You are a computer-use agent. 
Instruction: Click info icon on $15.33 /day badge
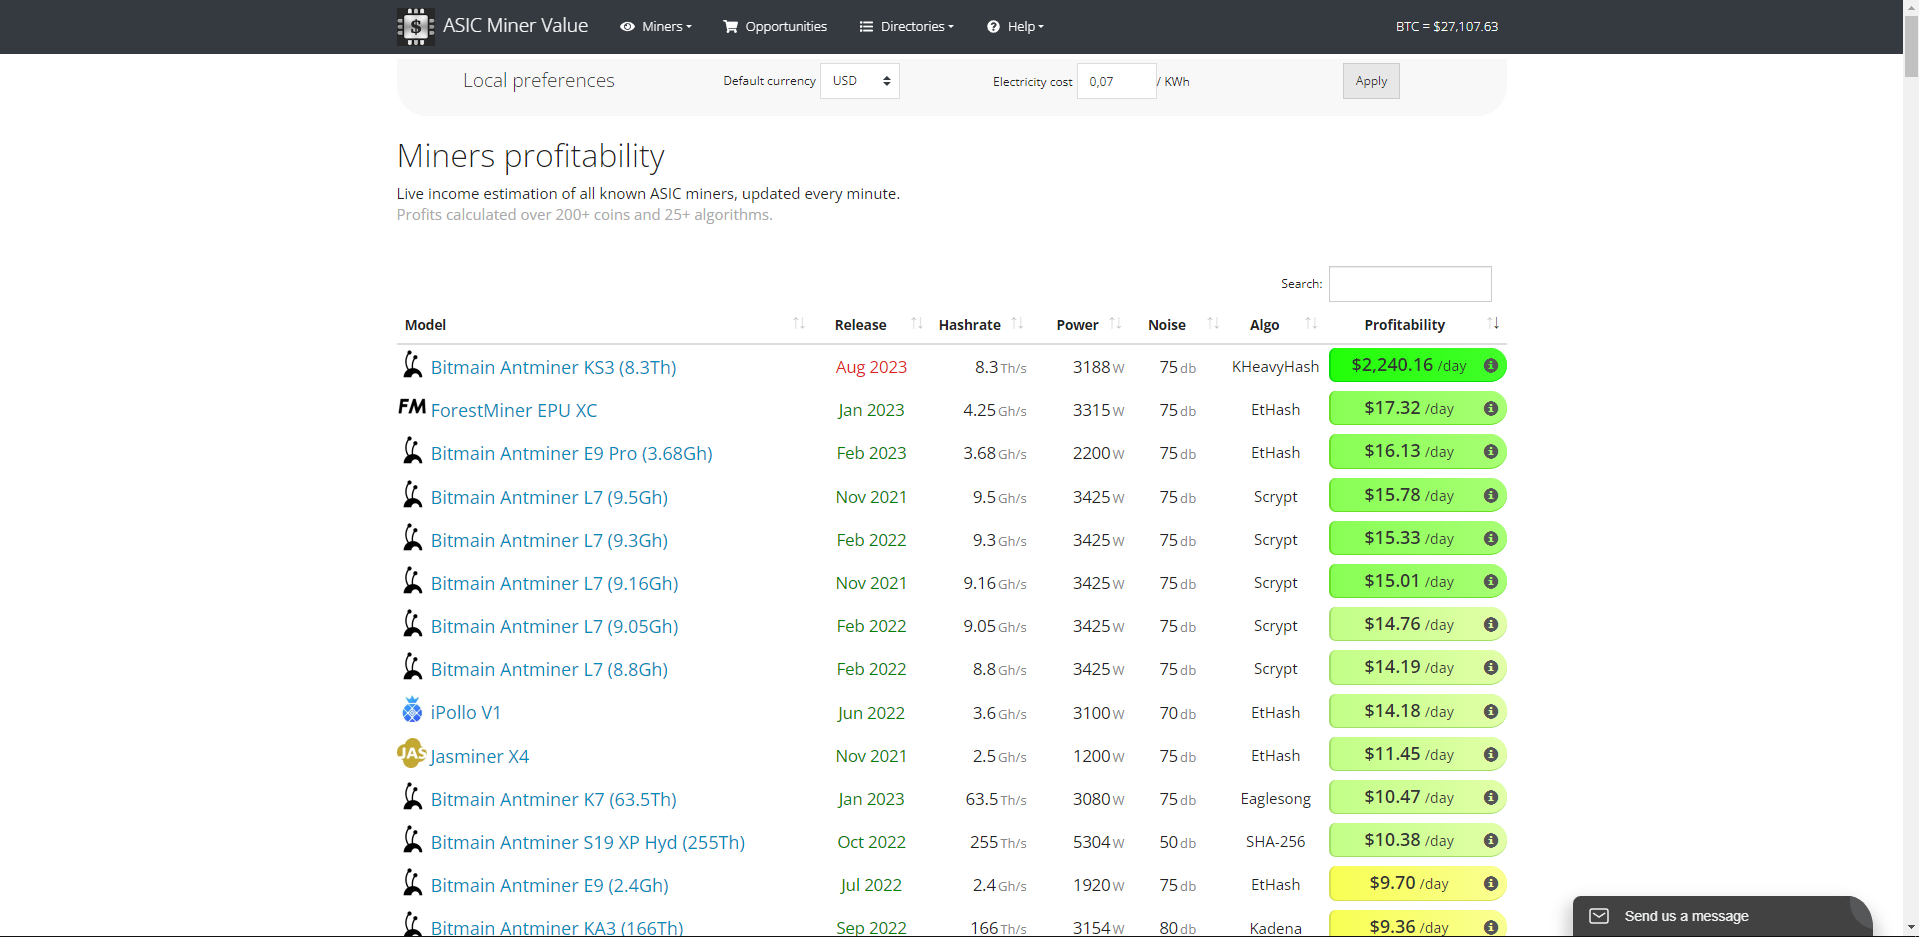pyautogui.click(x=1490, y=539)
